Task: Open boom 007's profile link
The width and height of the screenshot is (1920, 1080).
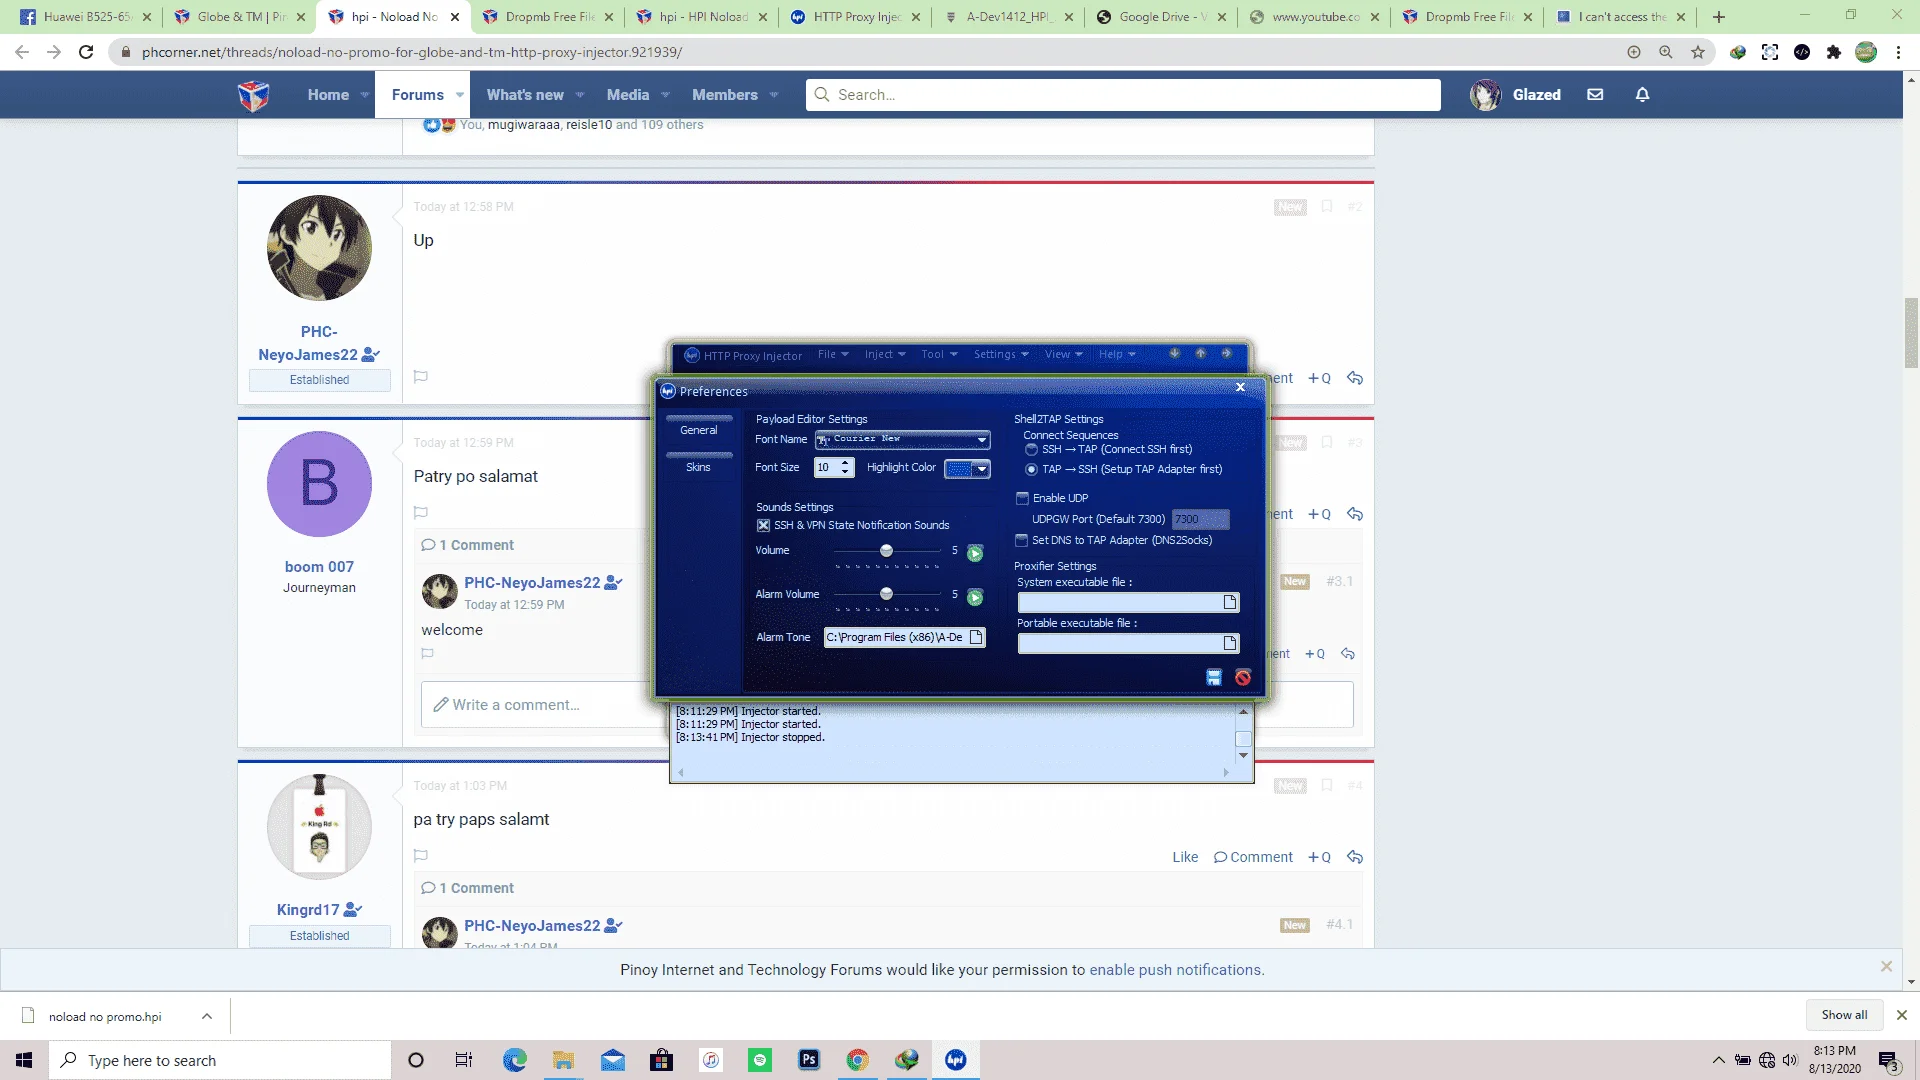Action: coord(319,567)
